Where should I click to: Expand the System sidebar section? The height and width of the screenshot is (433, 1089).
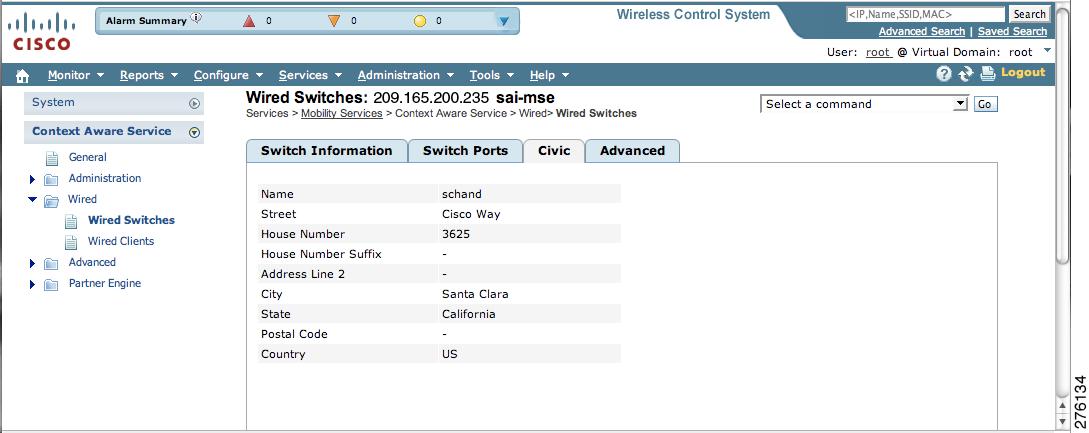(194, 104)
